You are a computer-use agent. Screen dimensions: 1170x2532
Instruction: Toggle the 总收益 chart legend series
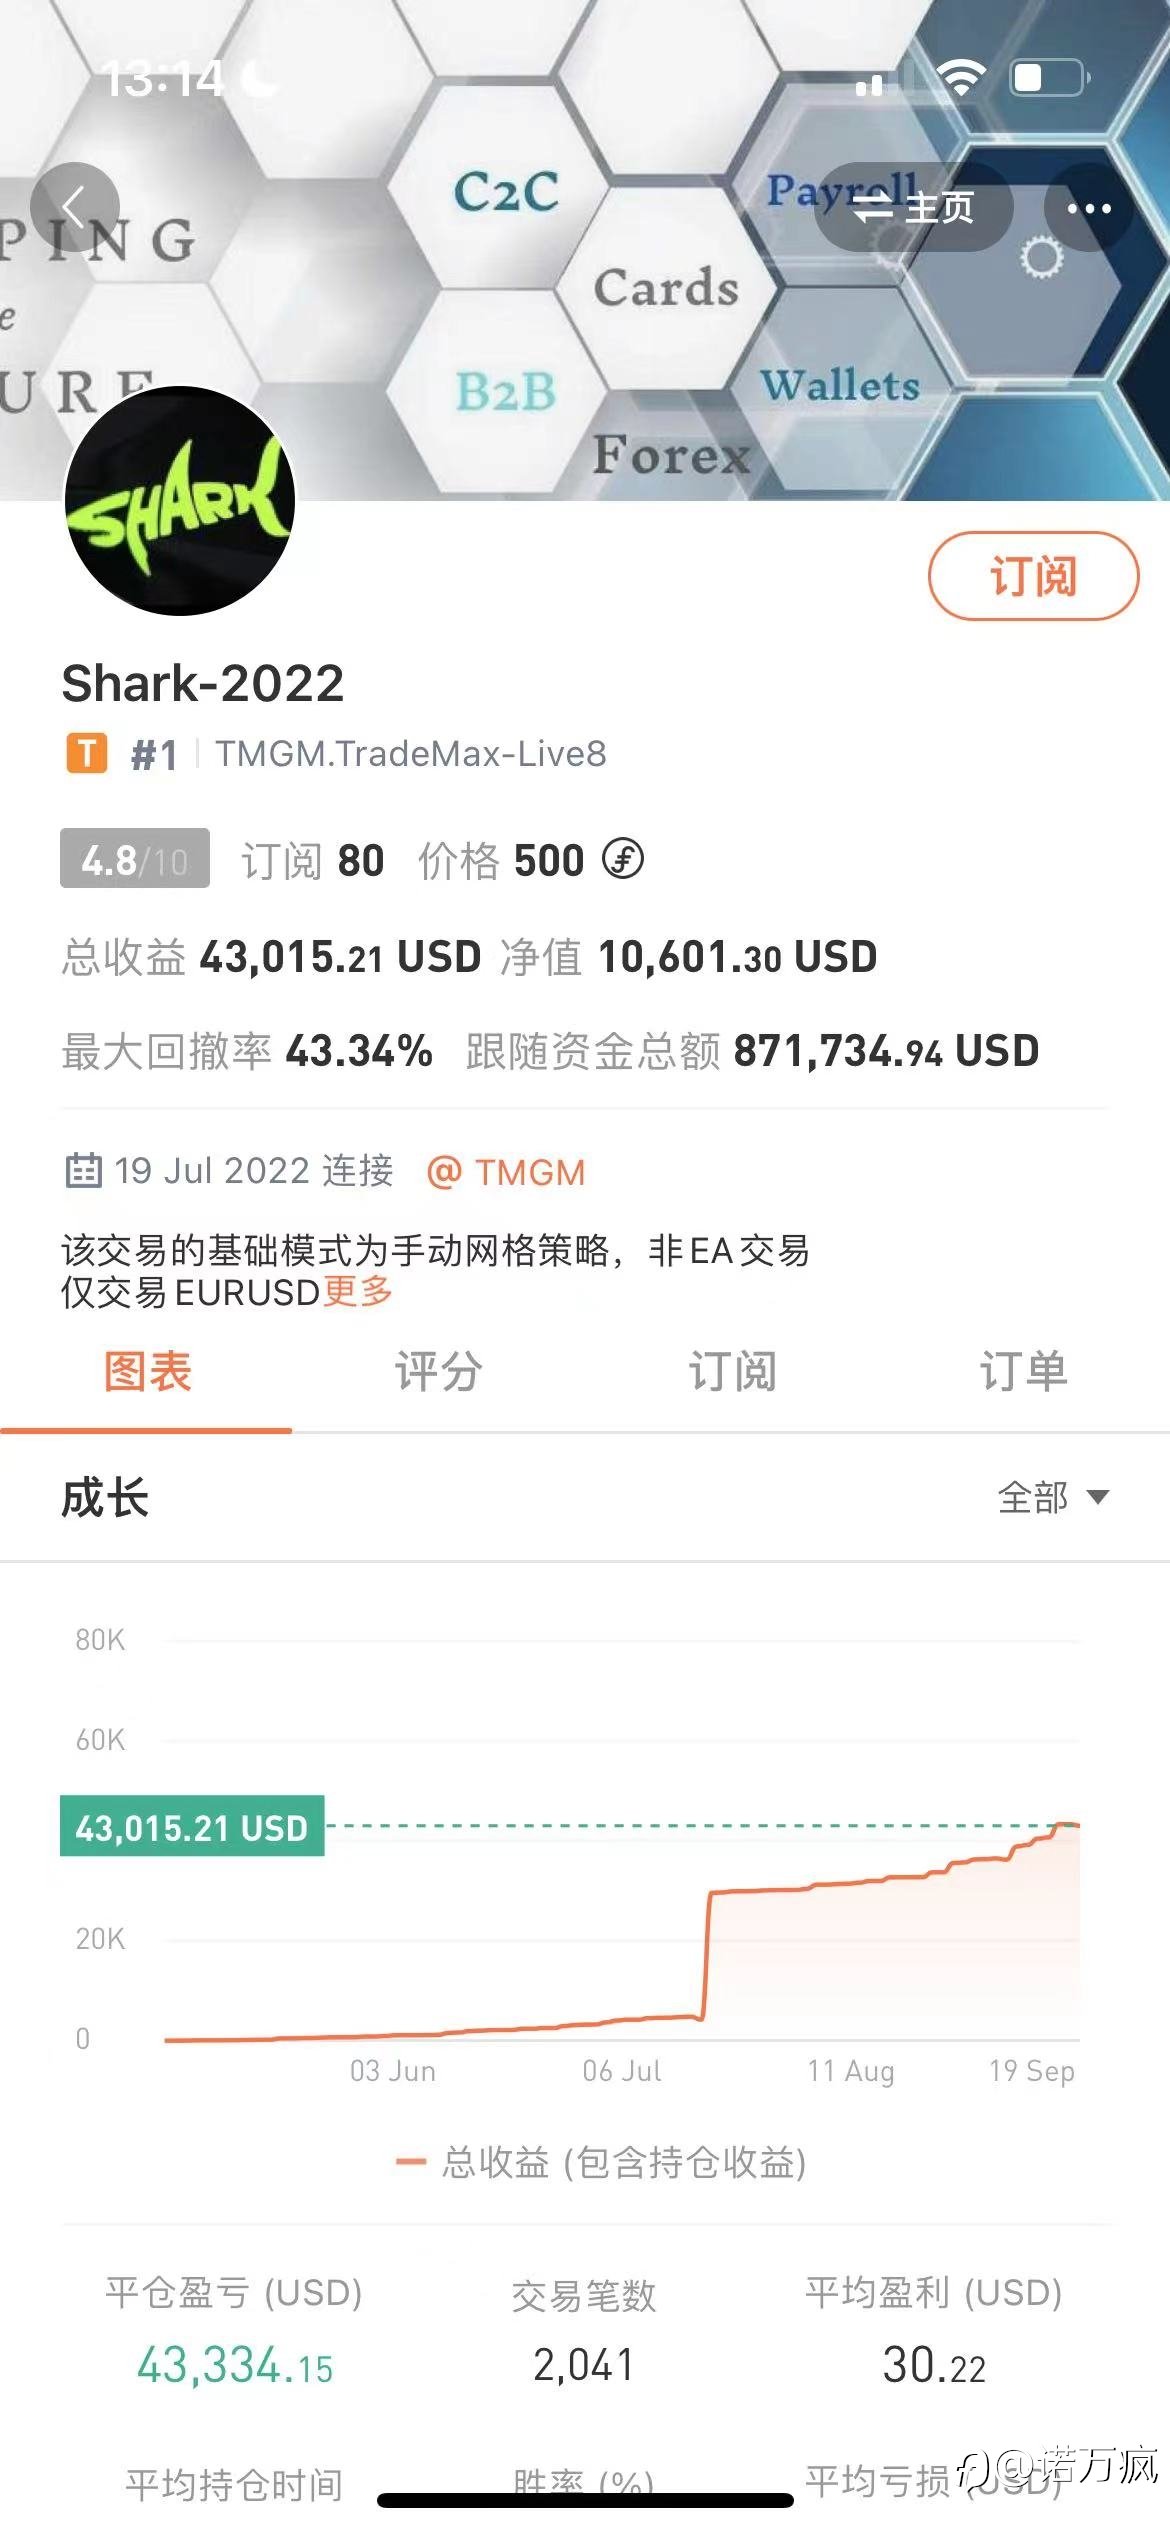(x=601, y=2162)
